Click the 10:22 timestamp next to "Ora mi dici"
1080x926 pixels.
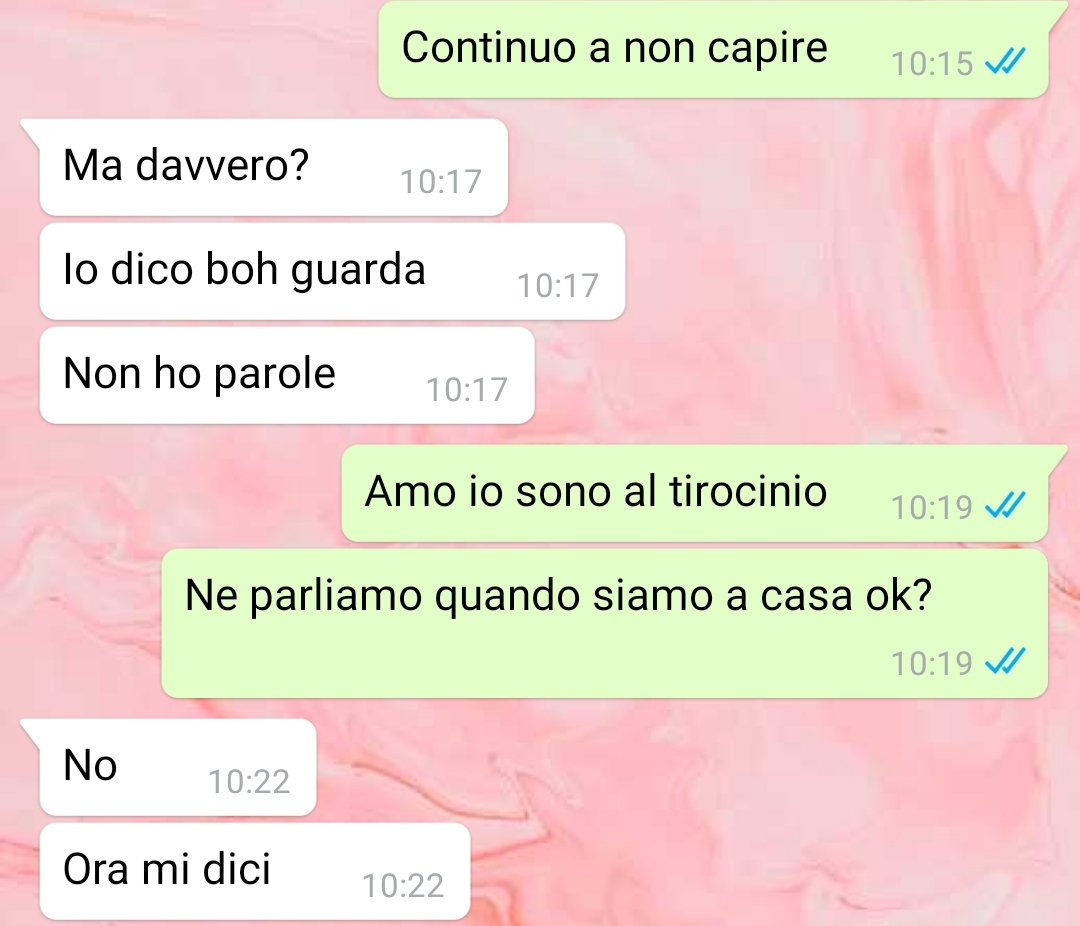click(403, 885)
